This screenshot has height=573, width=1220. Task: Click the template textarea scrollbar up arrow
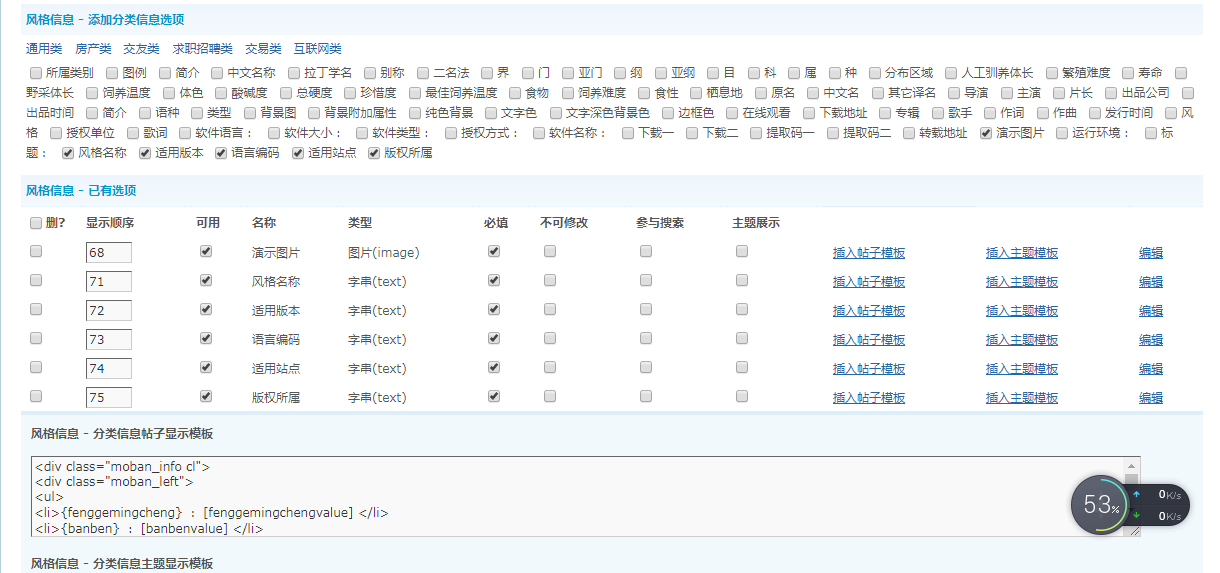pyautogui.click(x=1132, y=465)
